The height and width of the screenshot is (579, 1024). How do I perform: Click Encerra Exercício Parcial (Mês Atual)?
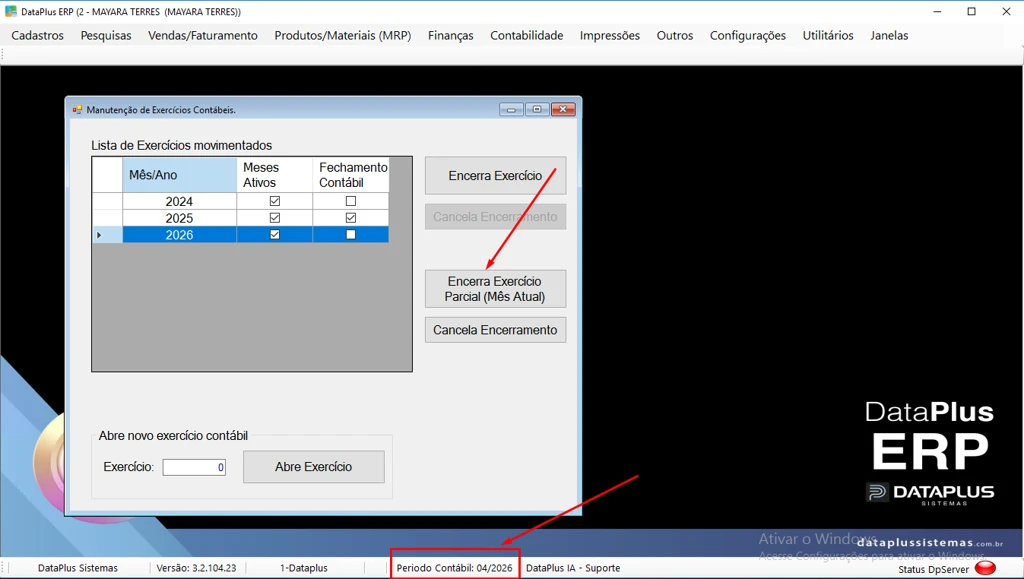pos(495,289)
